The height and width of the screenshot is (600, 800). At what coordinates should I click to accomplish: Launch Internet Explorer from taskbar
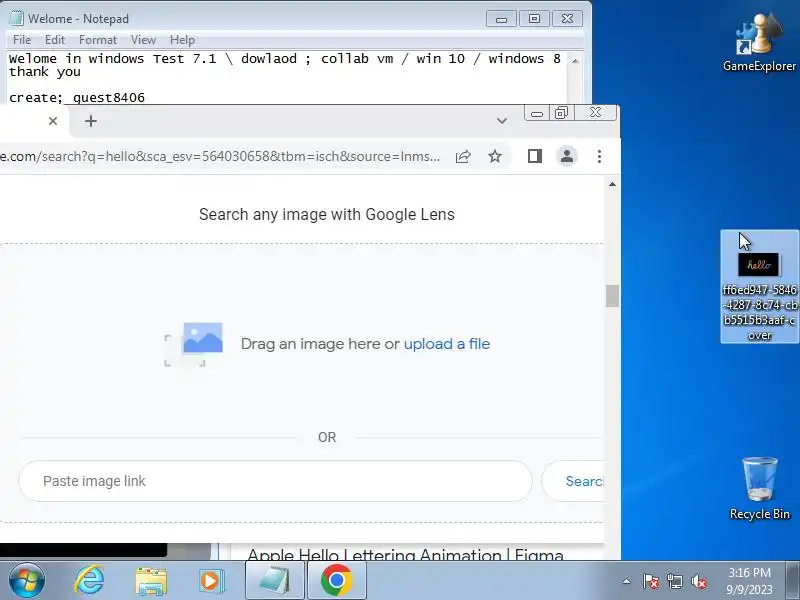(x=89, y=581)
